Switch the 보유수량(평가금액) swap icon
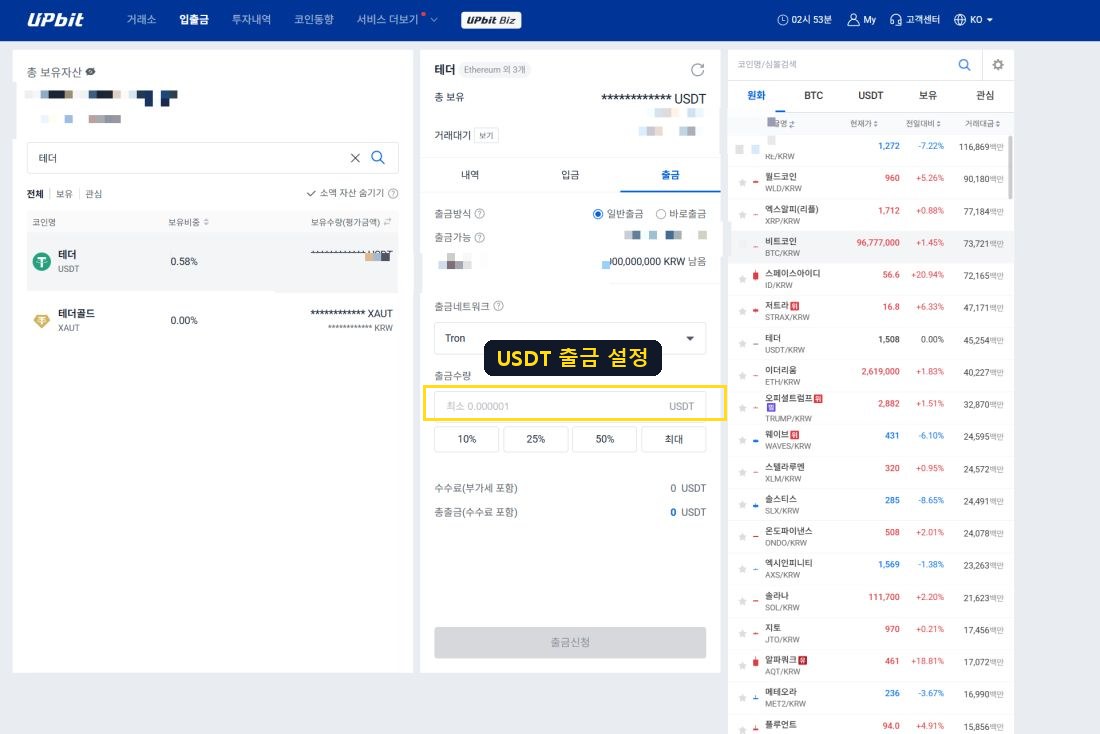 pos(387,222)
